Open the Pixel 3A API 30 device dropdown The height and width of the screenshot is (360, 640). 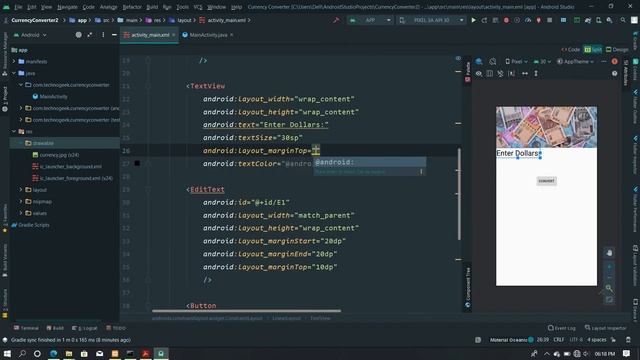[x=432, y=20]
